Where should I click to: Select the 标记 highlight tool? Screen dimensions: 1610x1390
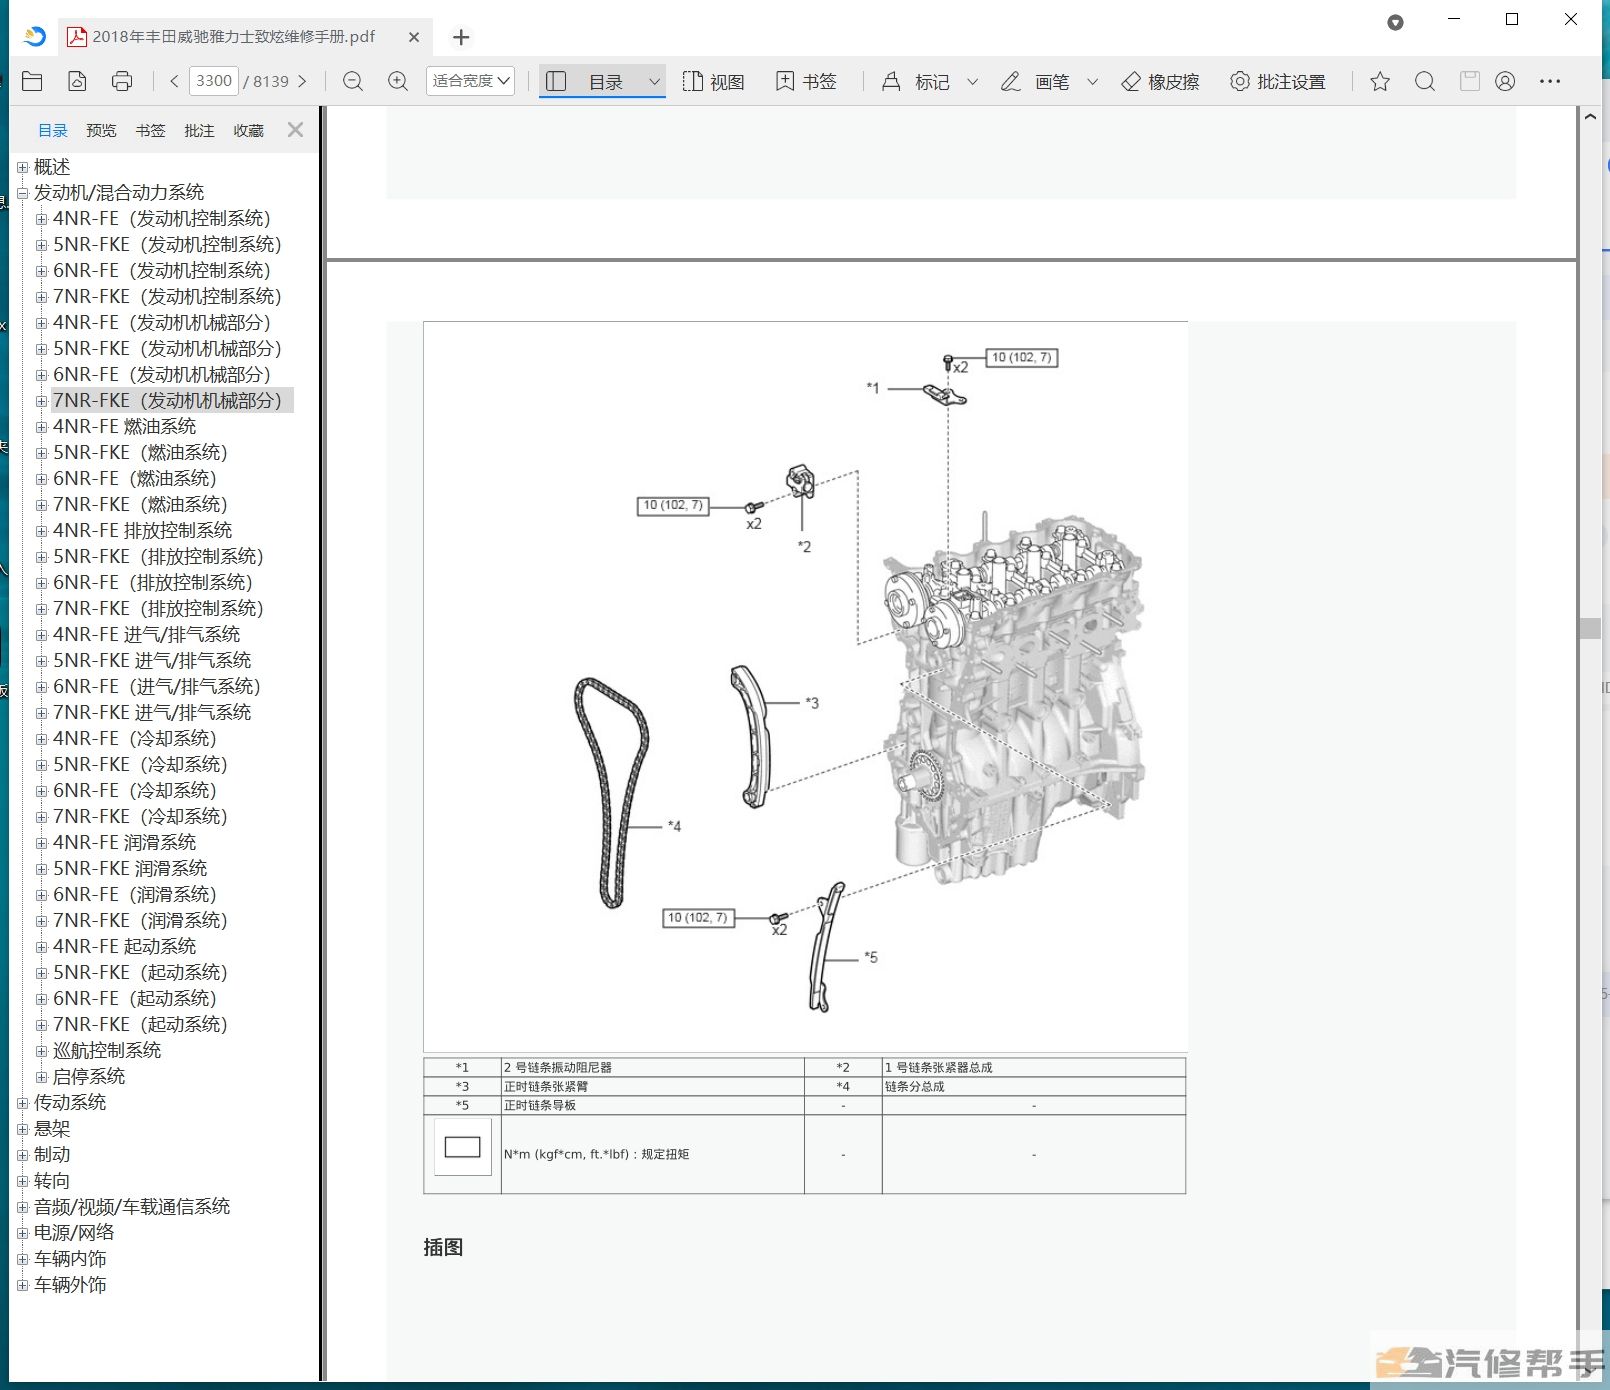[x=916, y=82]
